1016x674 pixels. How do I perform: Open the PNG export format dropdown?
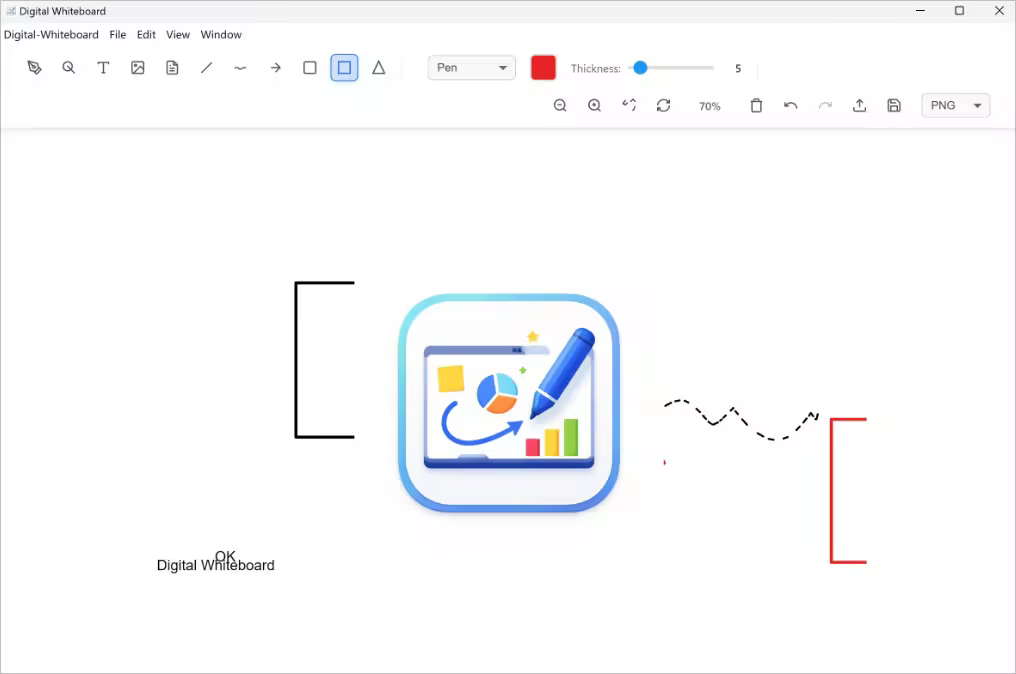coord(954,104)
